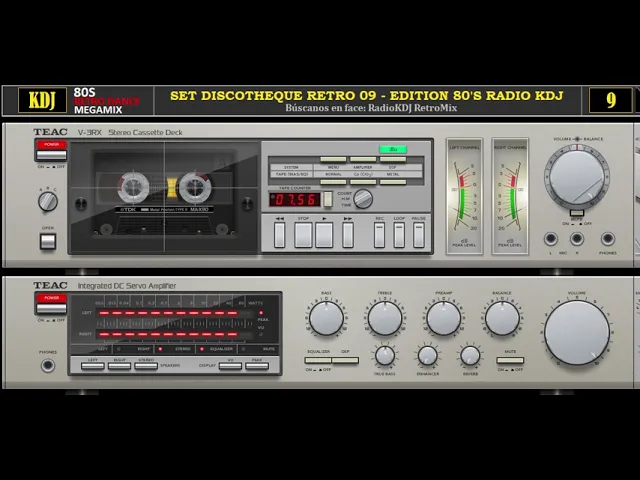Viewport: 640px width, 480px height.
Task: Toggle the deck MUTE switch under volume knob
Action: click(x=577, y=213)
